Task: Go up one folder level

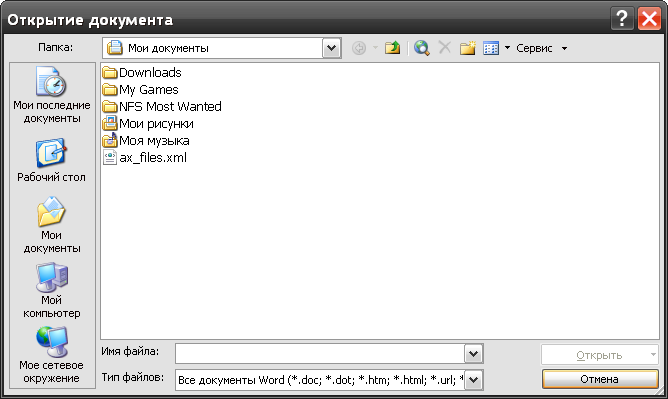Action: click(x=392, y=48)
